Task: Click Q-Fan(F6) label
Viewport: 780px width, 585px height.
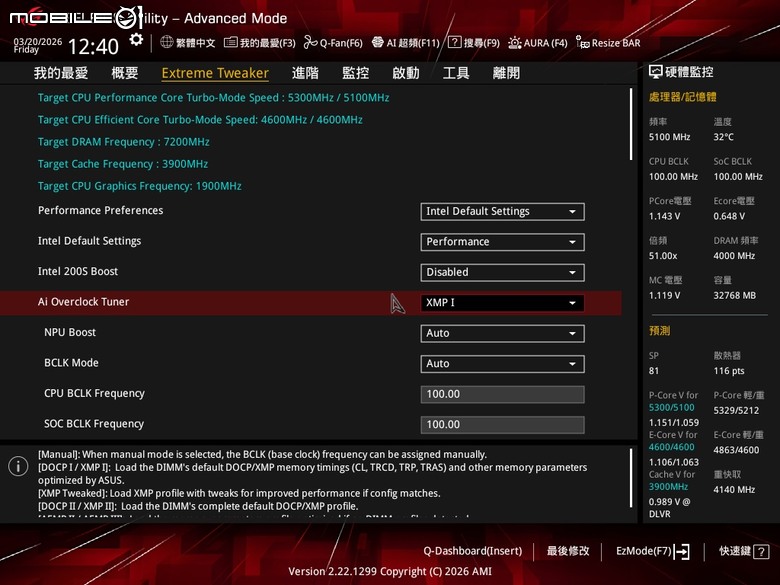Action: pos(341,43)
